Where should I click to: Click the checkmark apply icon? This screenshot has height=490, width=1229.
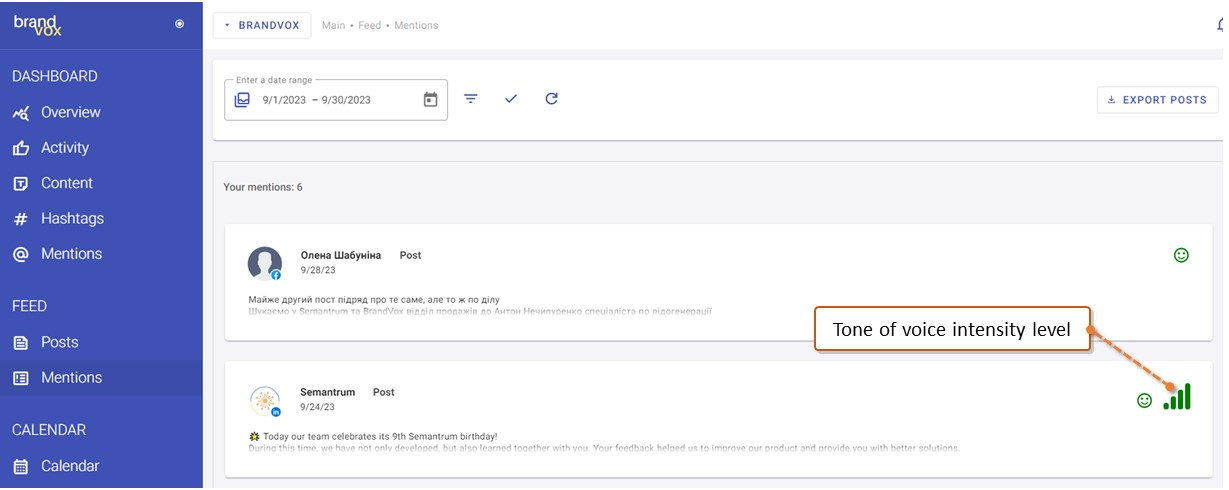click(511, 99)
